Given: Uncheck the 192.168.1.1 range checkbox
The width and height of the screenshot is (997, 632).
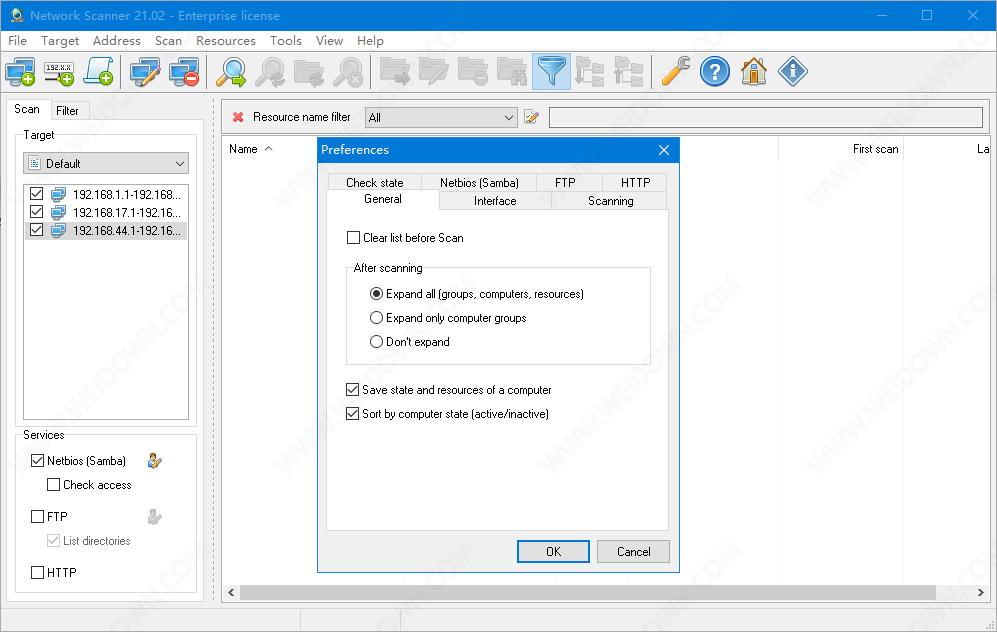Looking at the screenshot, I should 36,194.
